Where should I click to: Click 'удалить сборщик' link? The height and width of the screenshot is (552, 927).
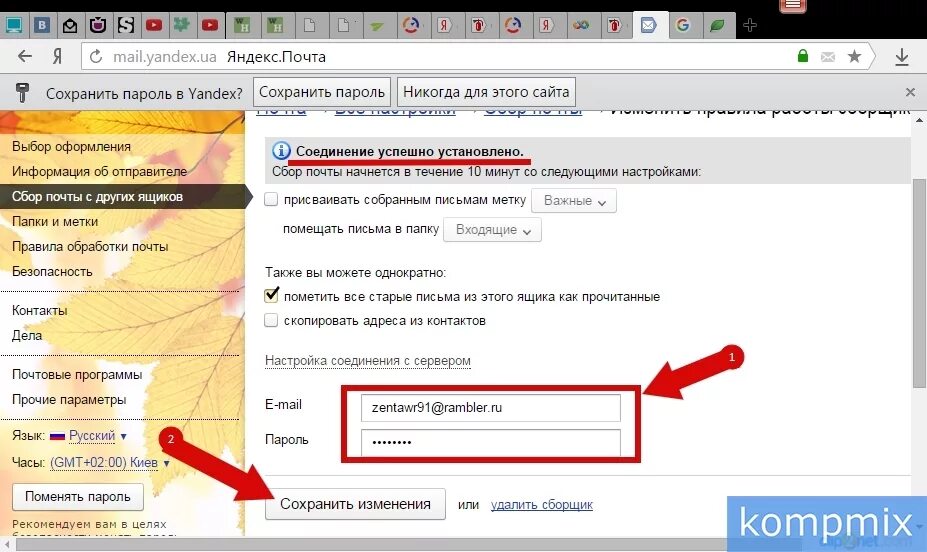tap(542, 505)
